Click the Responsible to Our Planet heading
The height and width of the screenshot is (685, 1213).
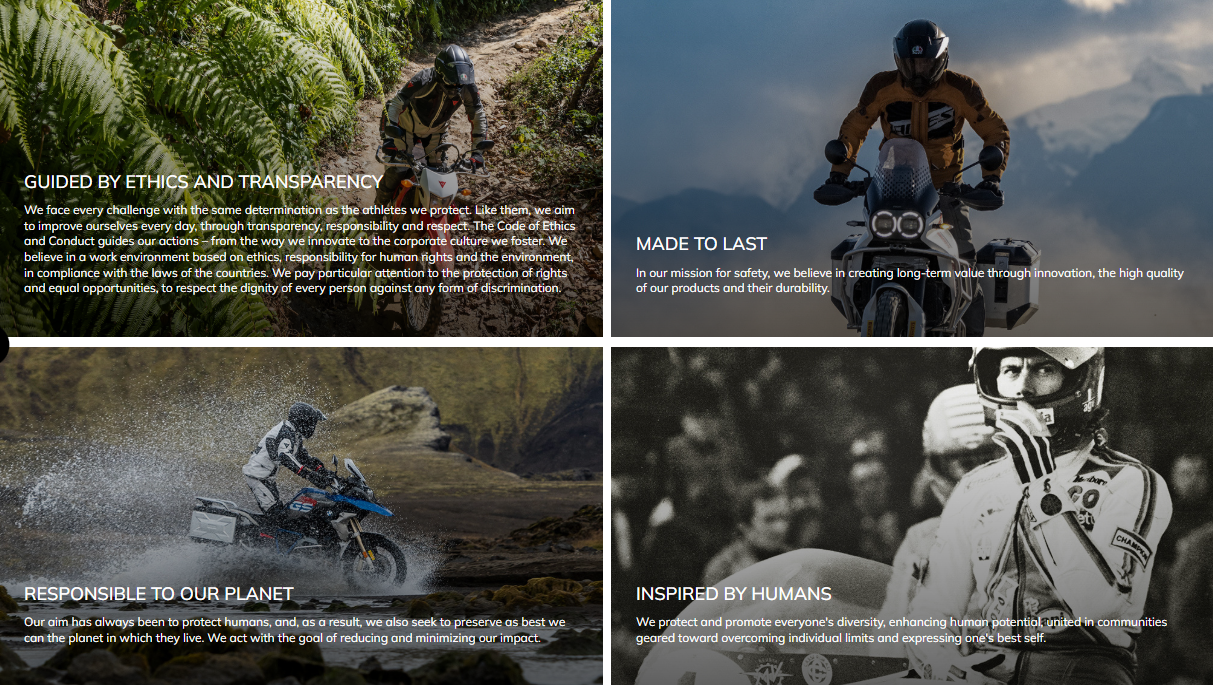(x=159, y=594)
